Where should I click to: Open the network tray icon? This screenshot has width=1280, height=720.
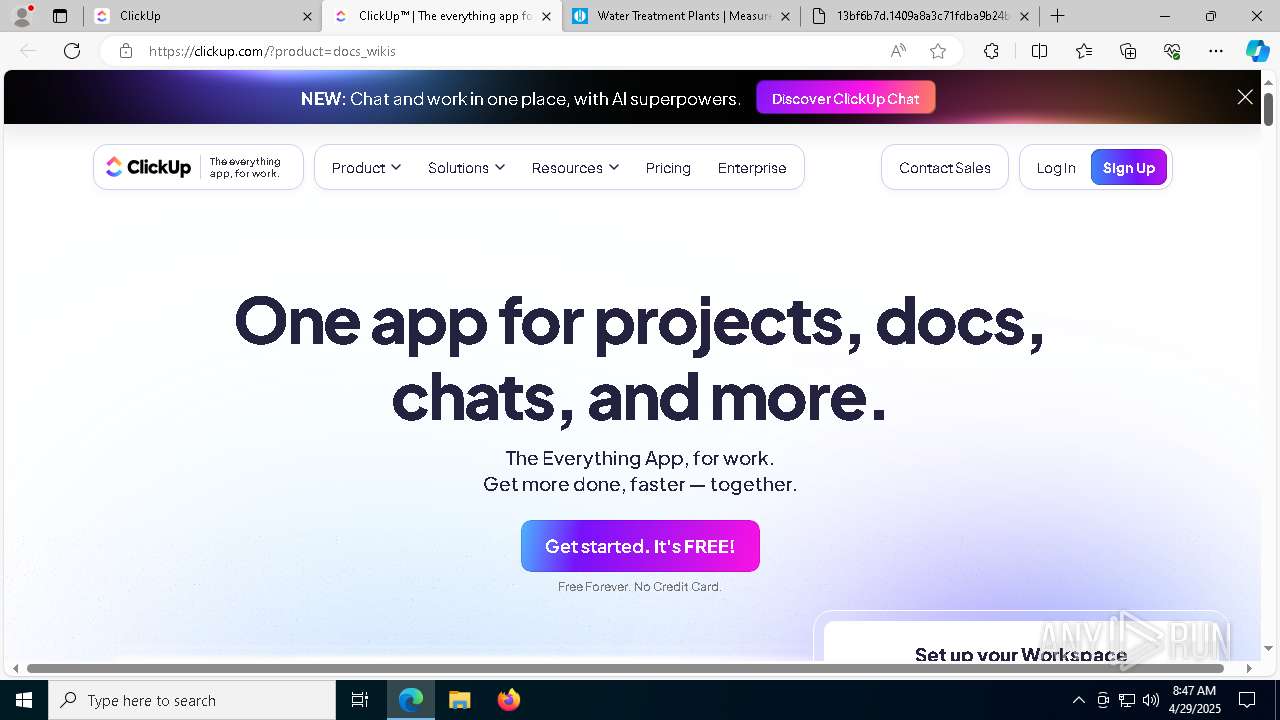tap(1127, 700)
